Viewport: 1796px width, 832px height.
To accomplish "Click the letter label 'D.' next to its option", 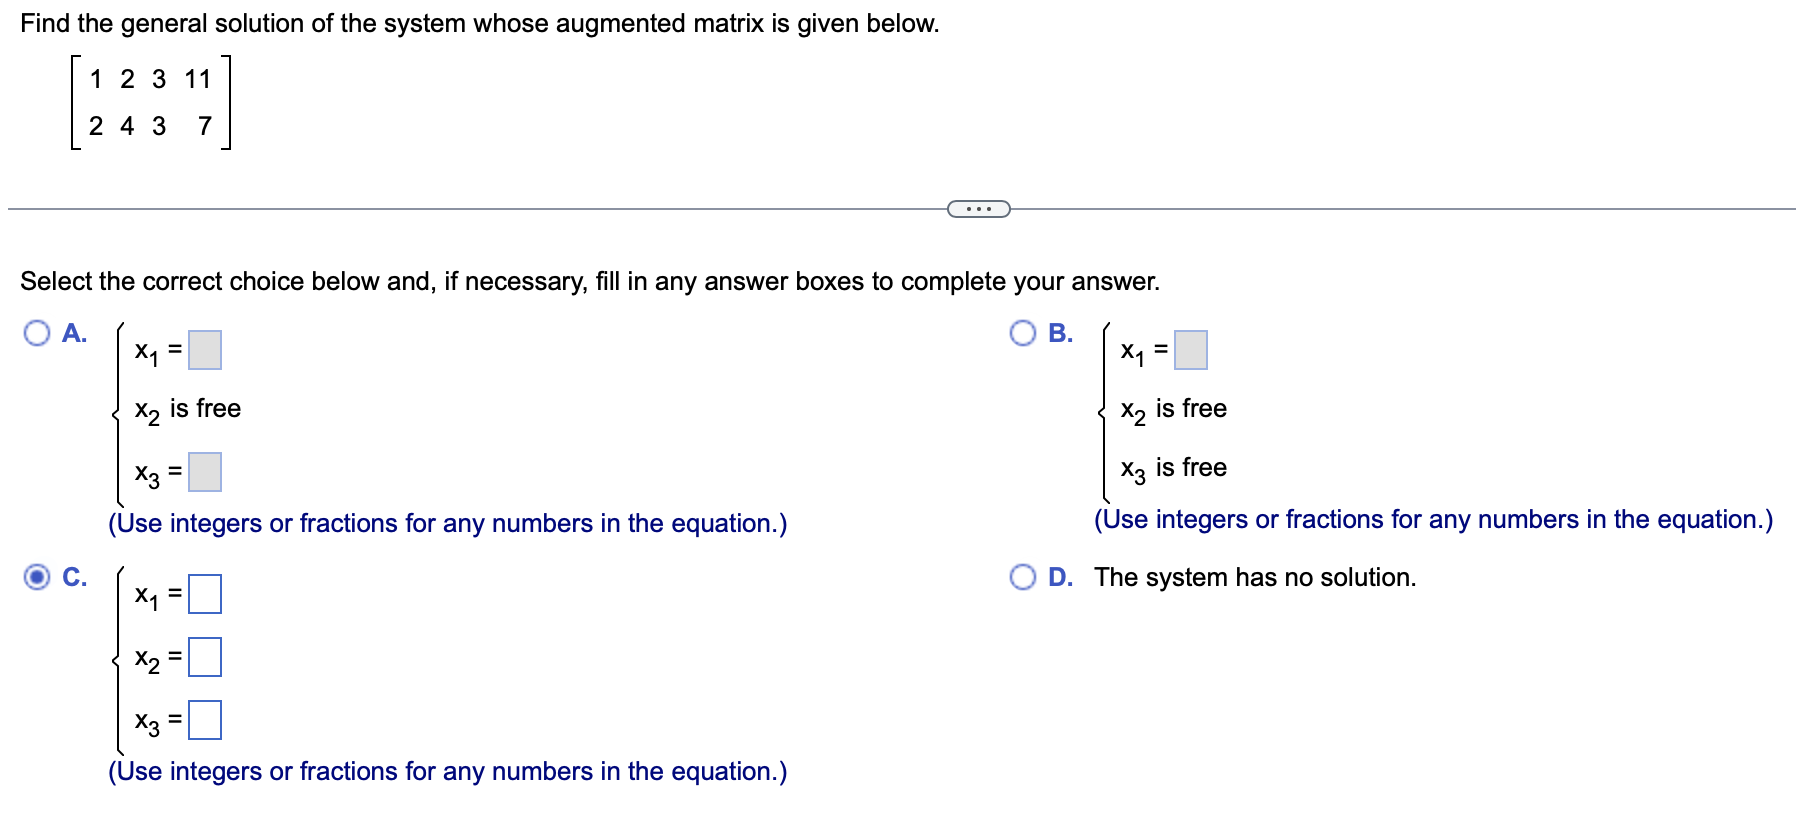I will (x=1061, y=575).
